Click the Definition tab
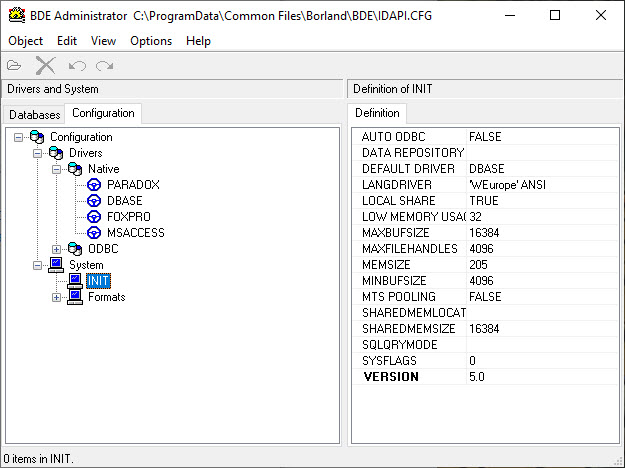 pos(377,113)
